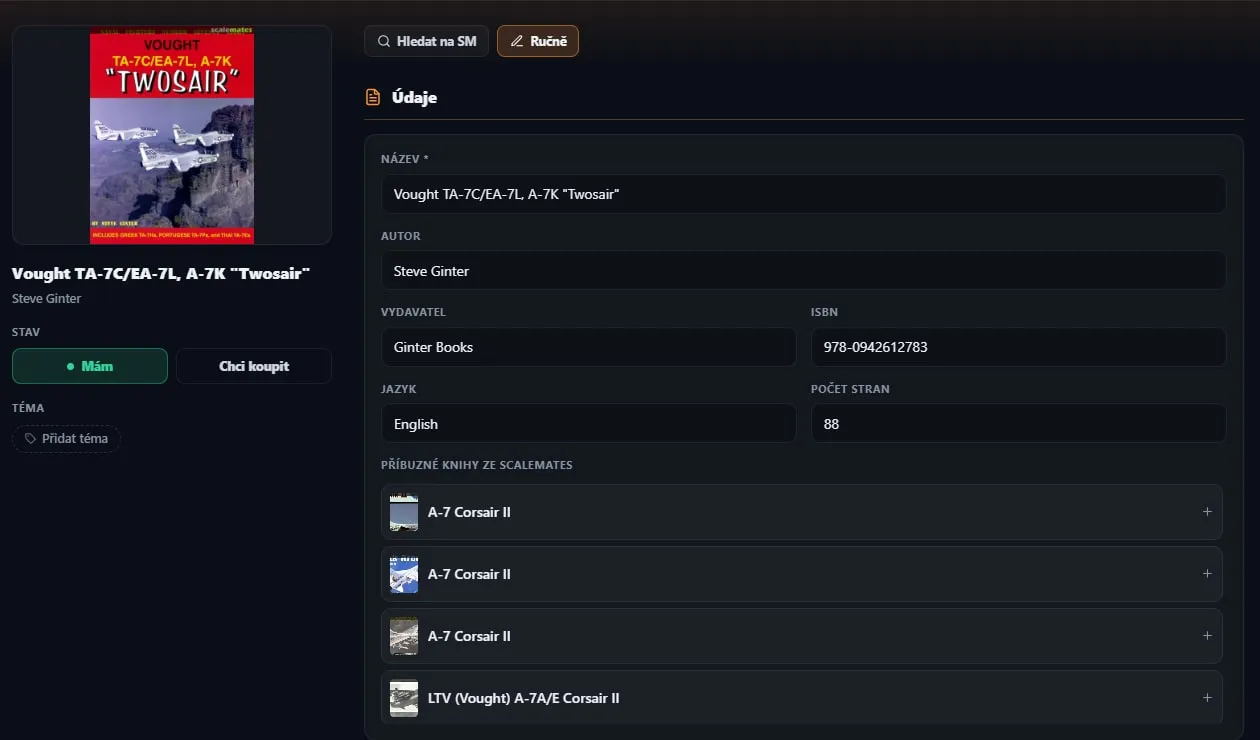
Task: Focus the ISBN field
Action: coord(1018,347)
